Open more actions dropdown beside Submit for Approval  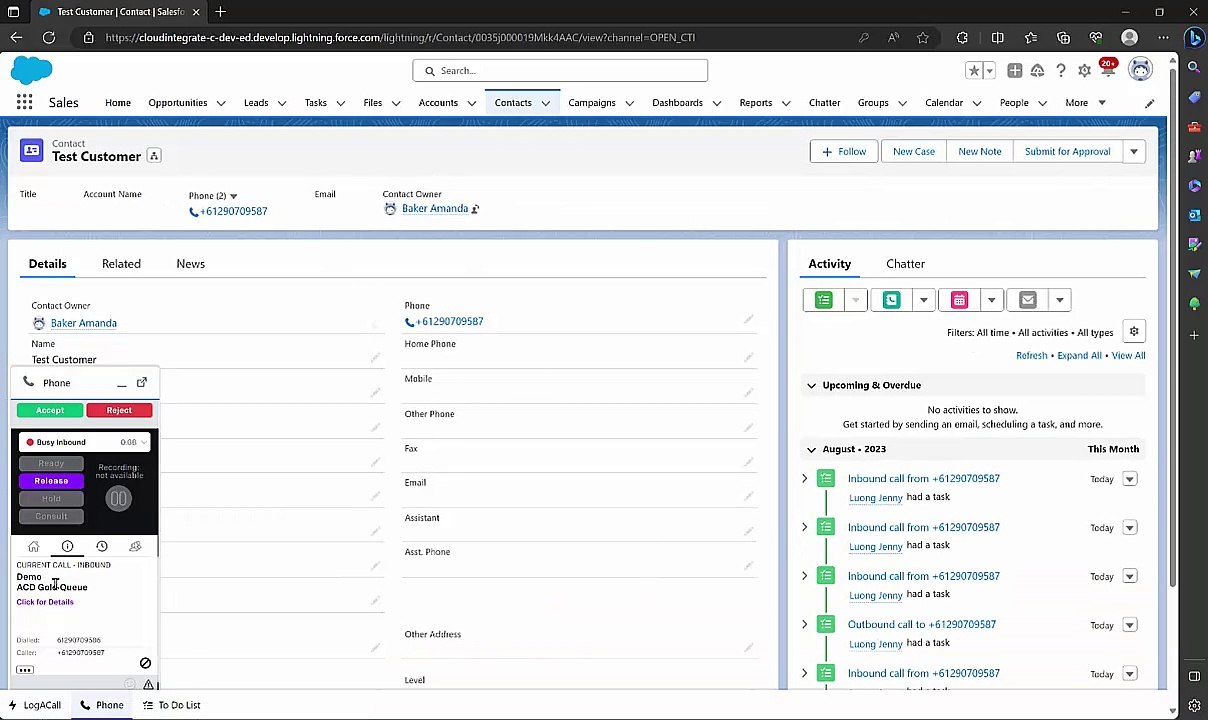[x=1133, y=152]
